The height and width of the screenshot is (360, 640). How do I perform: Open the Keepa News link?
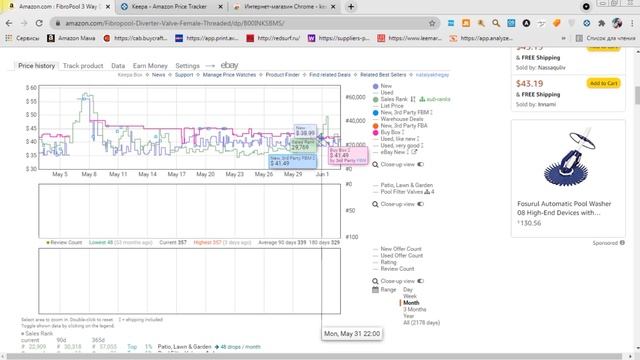[158, 75]
